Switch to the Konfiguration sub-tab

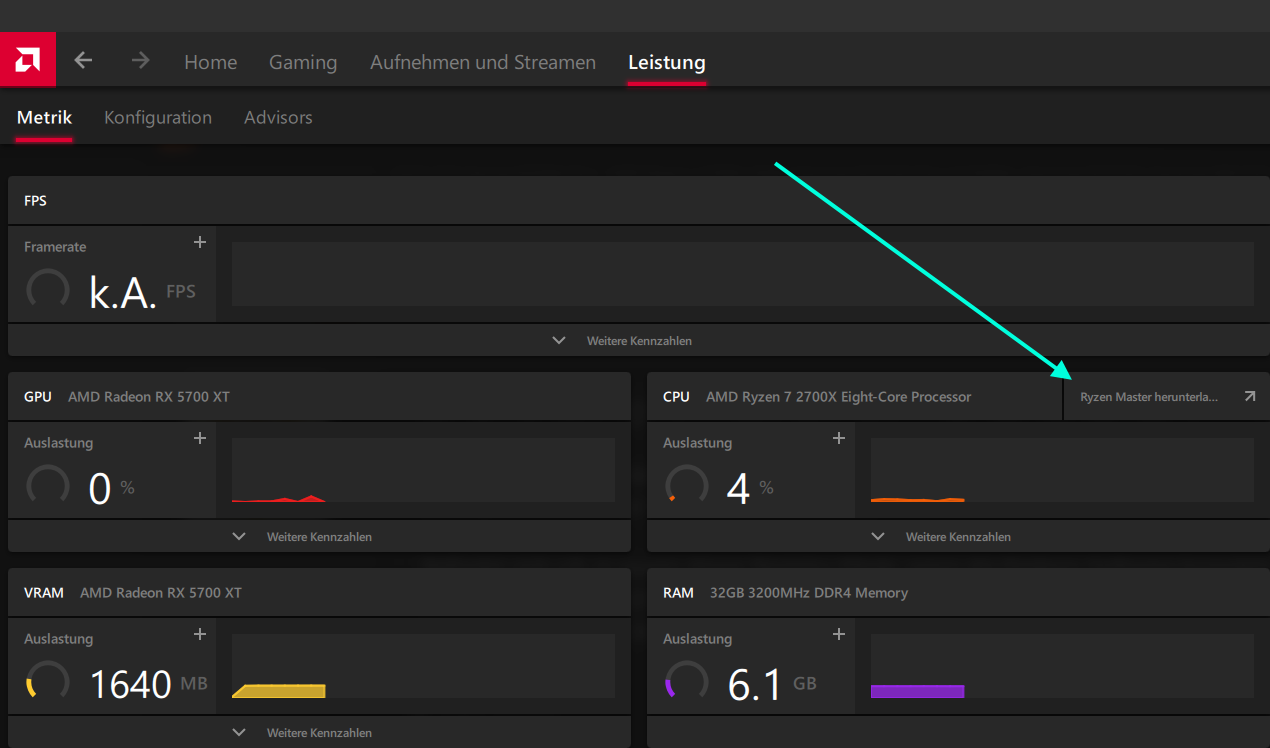(158, 117)
